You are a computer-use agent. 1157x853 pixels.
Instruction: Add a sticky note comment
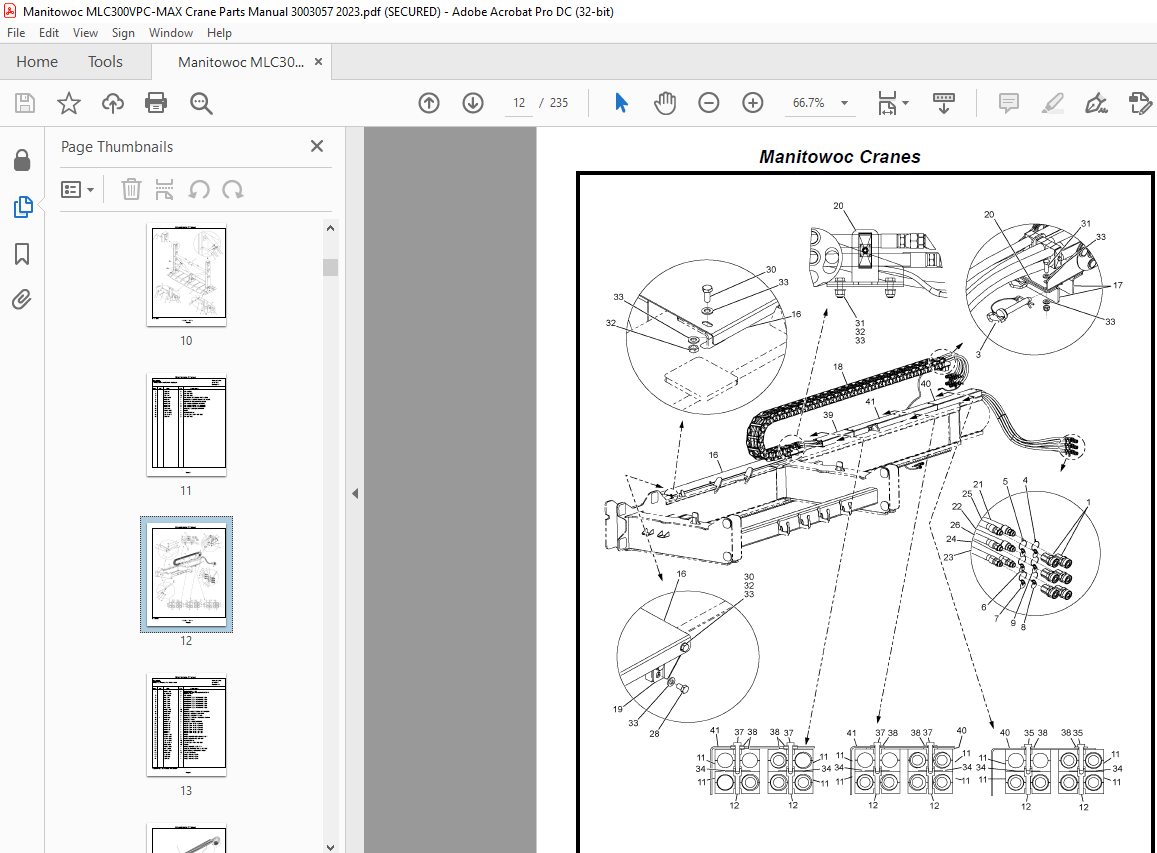[1009, 103]
